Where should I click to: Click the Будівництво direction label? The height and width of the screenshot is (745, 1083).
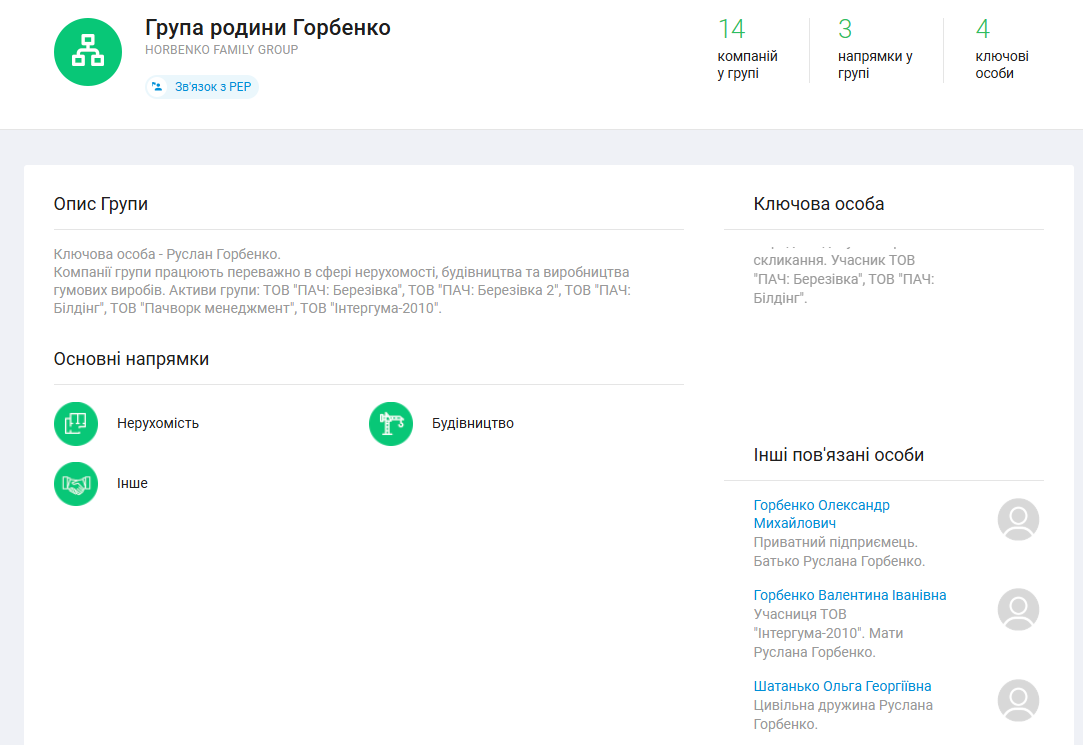pyautogui.click(x=472, y=423)
